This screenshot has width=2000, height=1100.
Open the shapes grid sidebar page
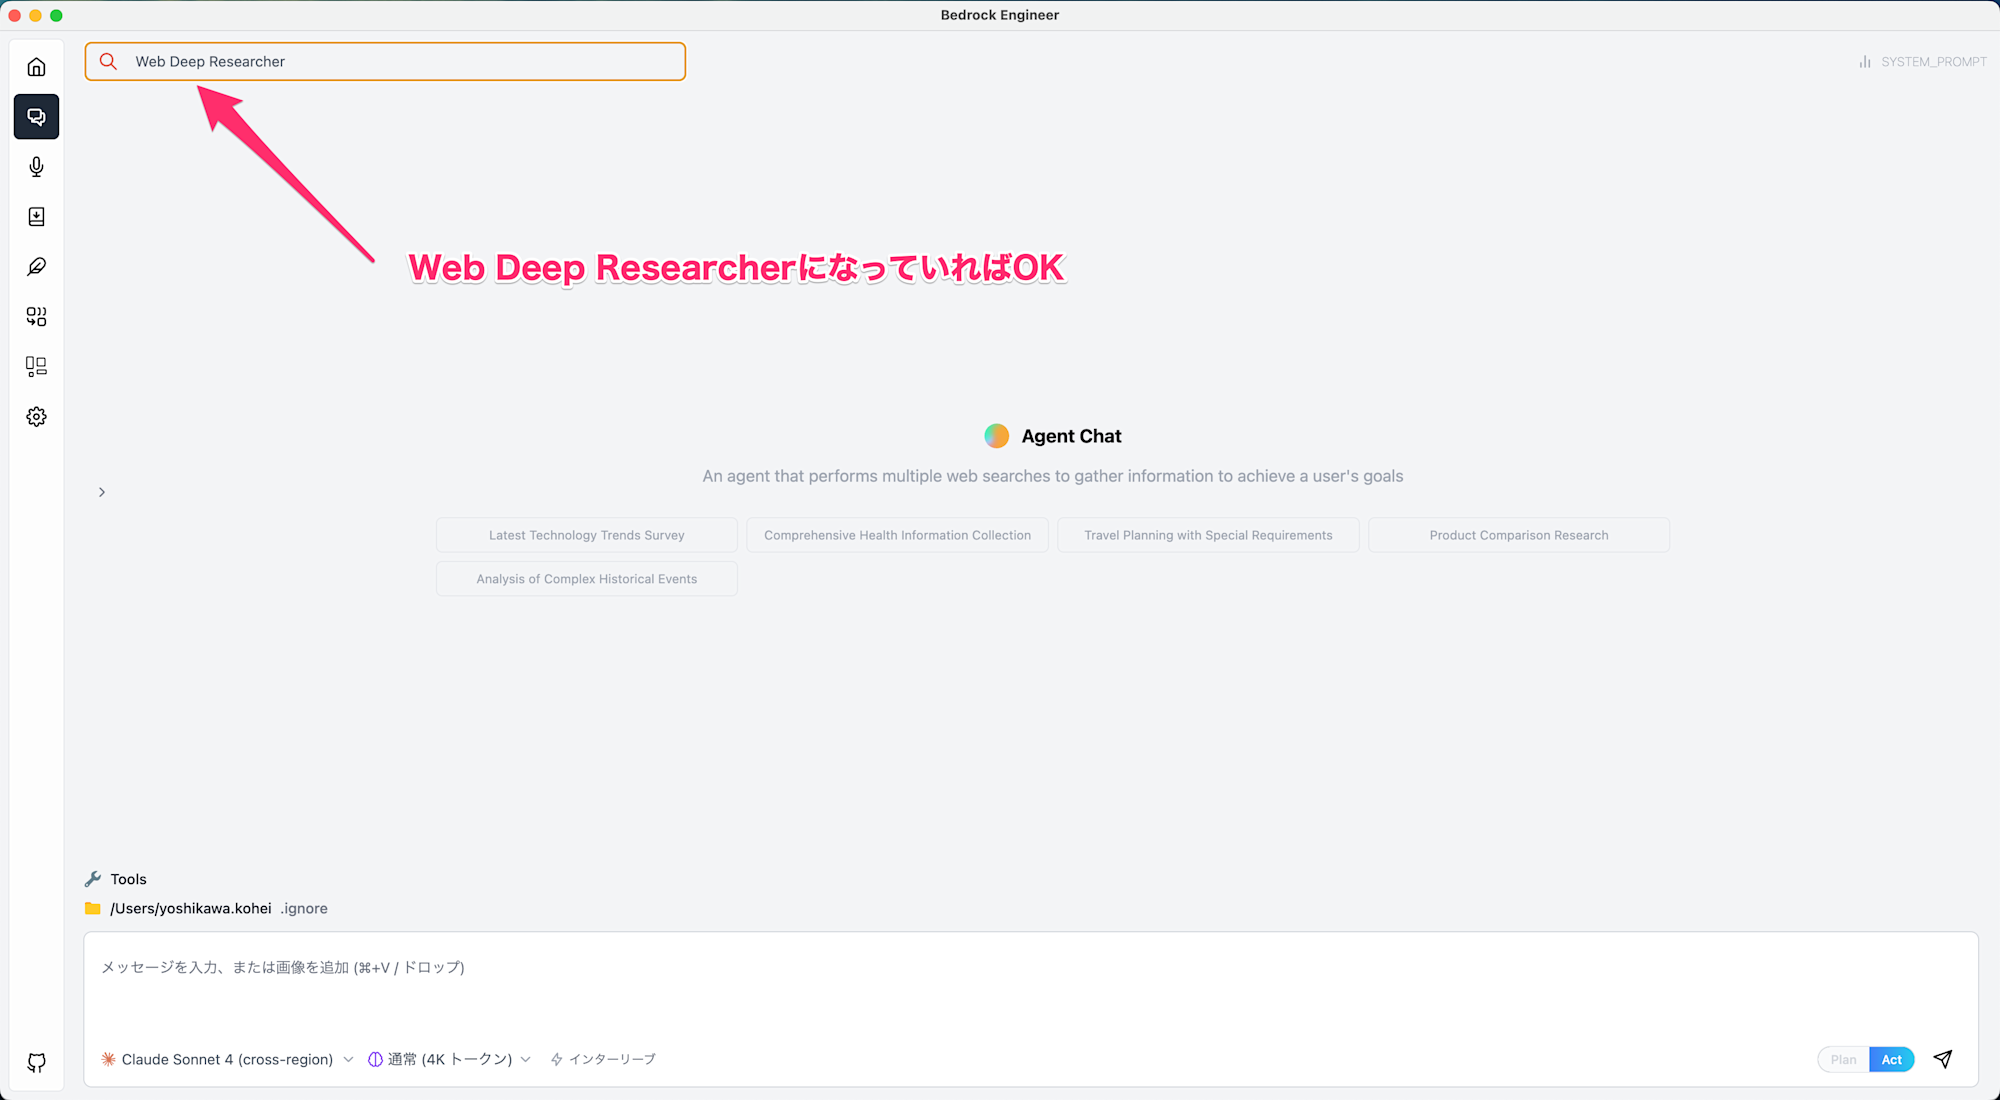(x=36, y=317)
